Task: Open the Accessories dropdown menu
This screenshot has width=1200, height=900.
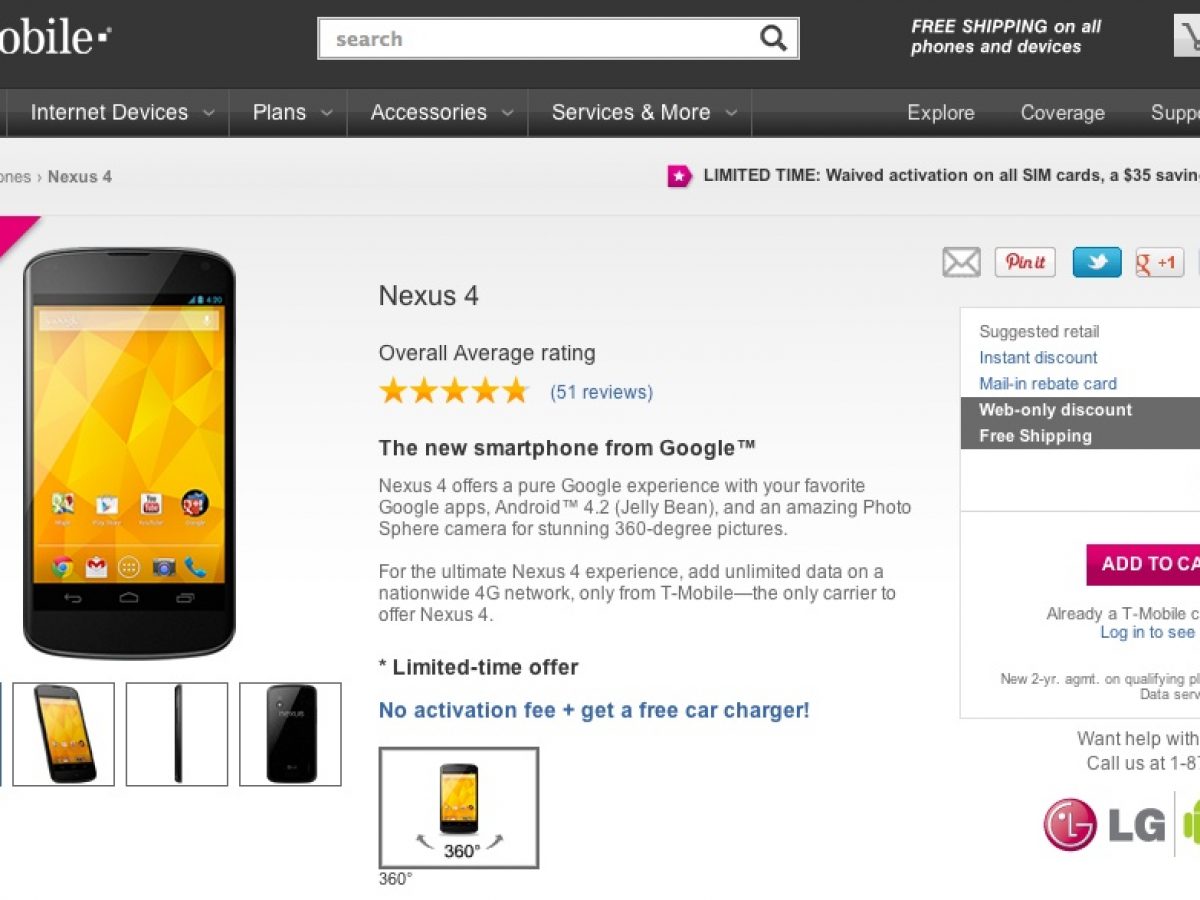Action: 441,113
